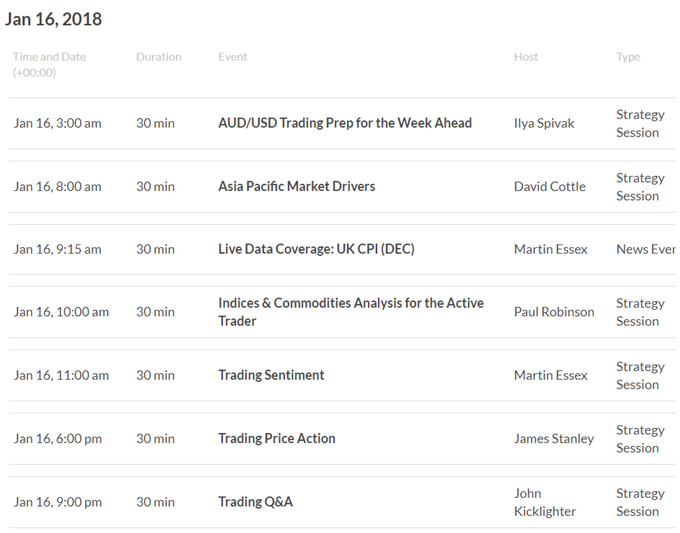Open Live Data Coverage: UK CPI (DEC)
Image resolution: width=680 pixels, height=533 pixels.
point(316,249)
